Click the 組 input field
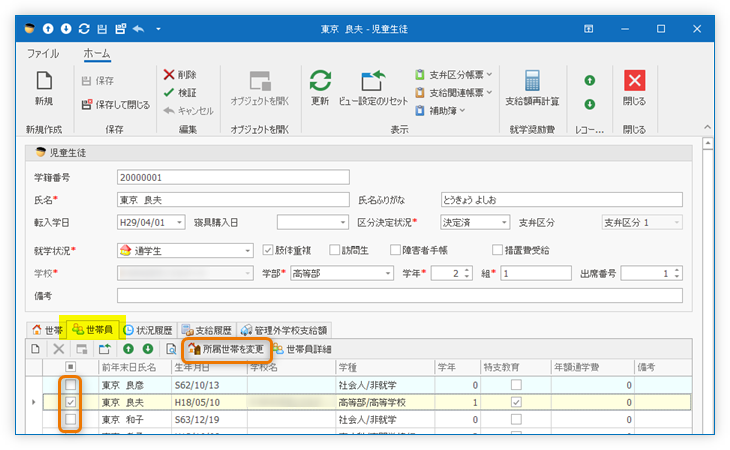This screenshot has width=730, height=450. pos(536,273)
